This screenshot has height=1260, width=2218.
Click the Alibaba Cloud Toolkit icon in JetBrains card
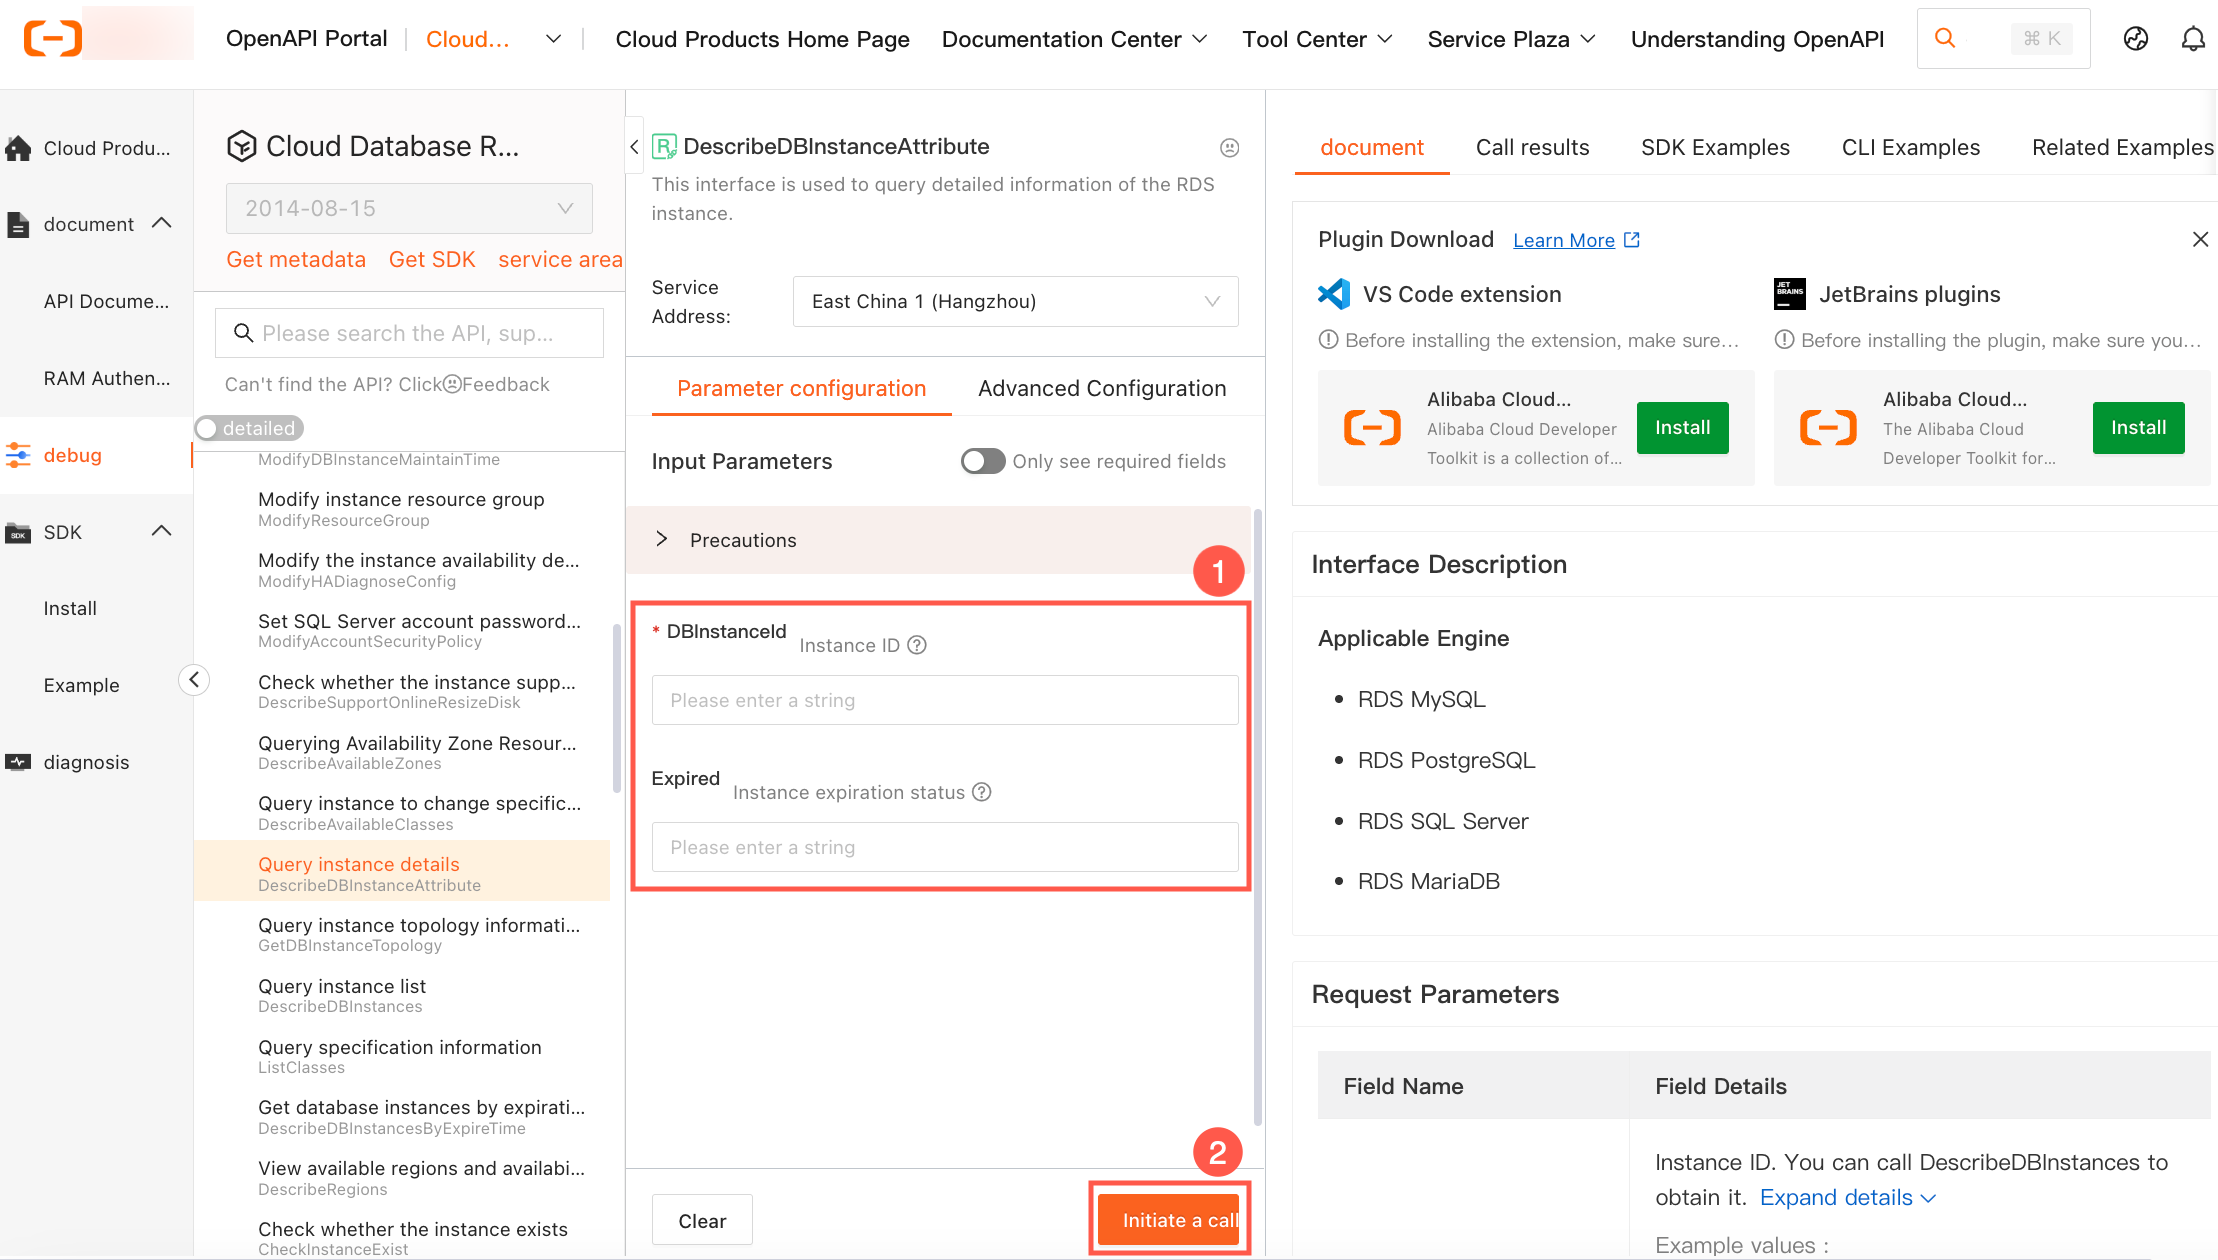click(1828, 428)
